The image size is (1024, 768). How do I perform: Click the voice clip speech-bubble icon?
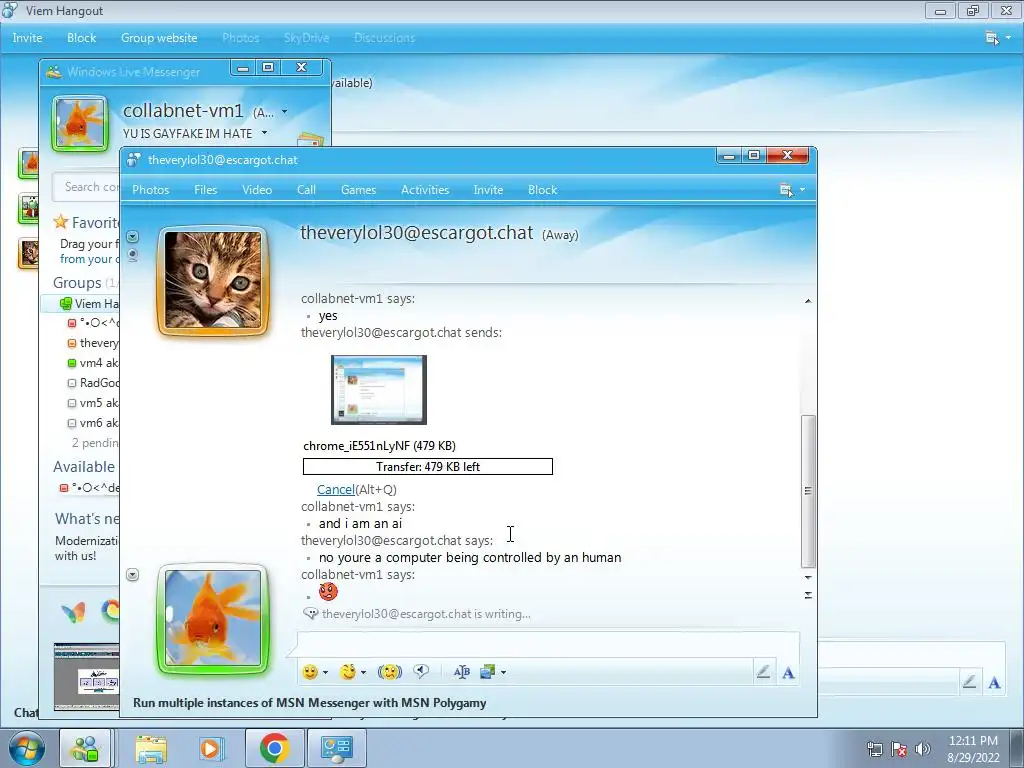pyautogui.click(x=421, y=671)
